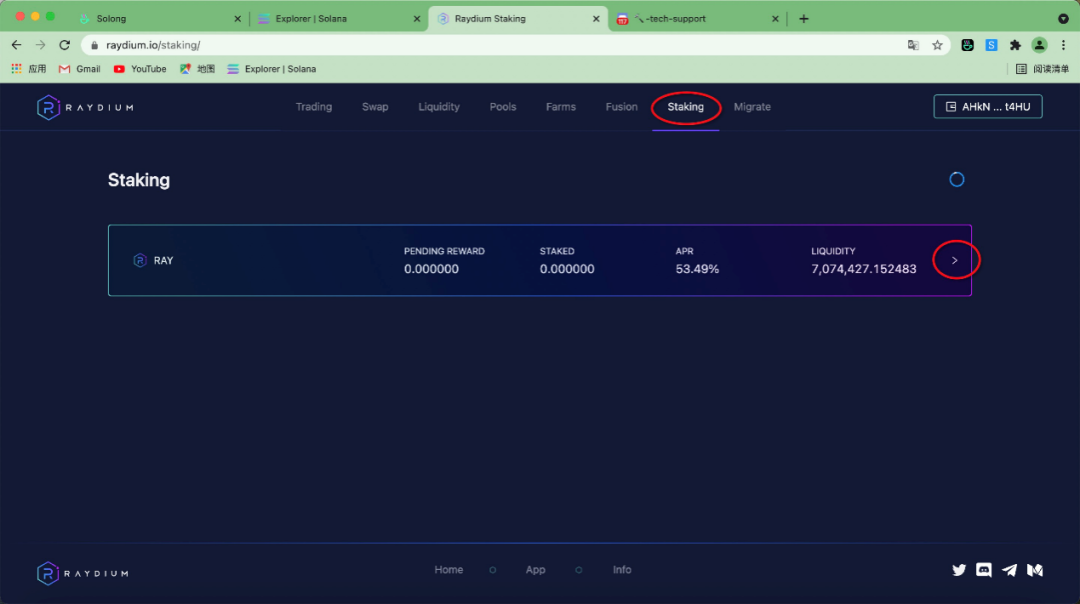Open a new browser tab
This screenshot has width=1080, height=604.
(804, 19)
